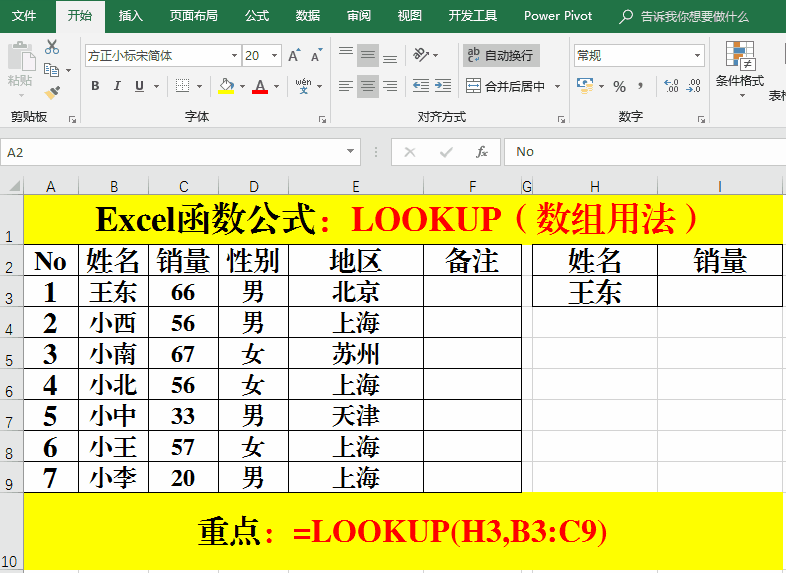Select the Format Painter brush
The height and width of the screenshot is (573, 786).
[52, 92]
